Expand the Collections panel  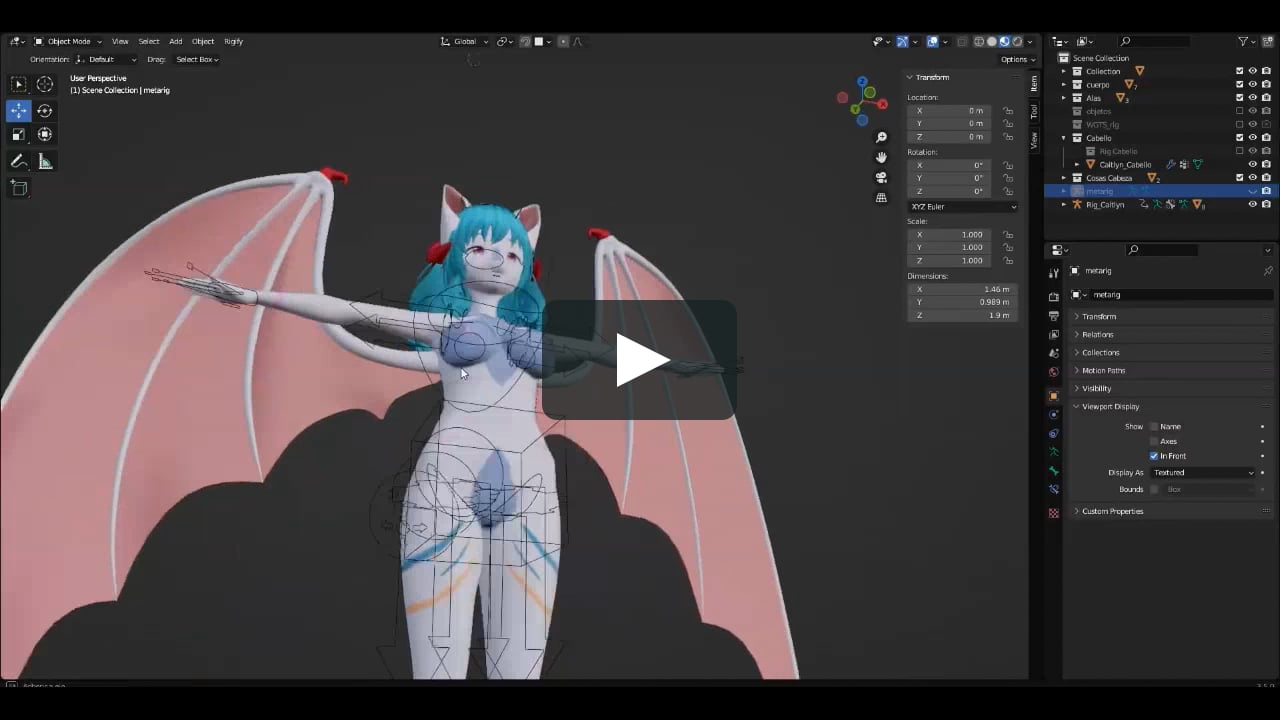[x=1172, y=353]
